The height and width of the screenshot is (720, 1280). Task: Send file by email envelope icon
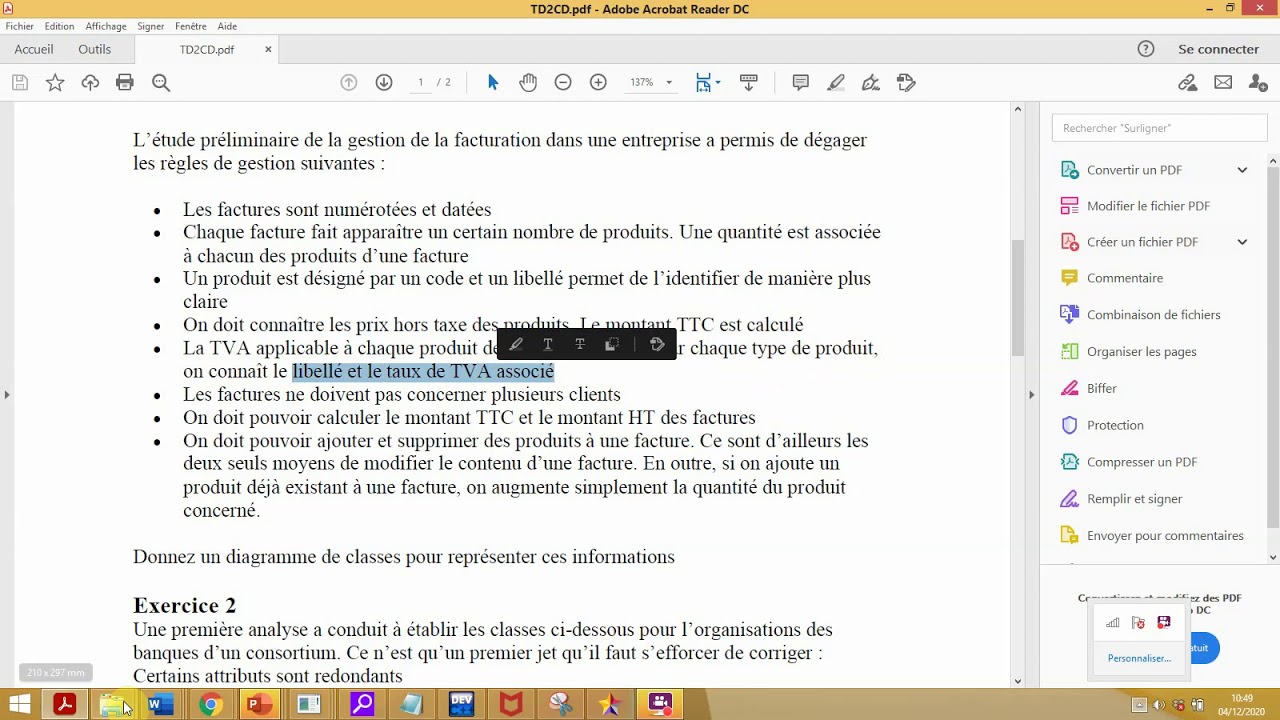coord(1223,82)
